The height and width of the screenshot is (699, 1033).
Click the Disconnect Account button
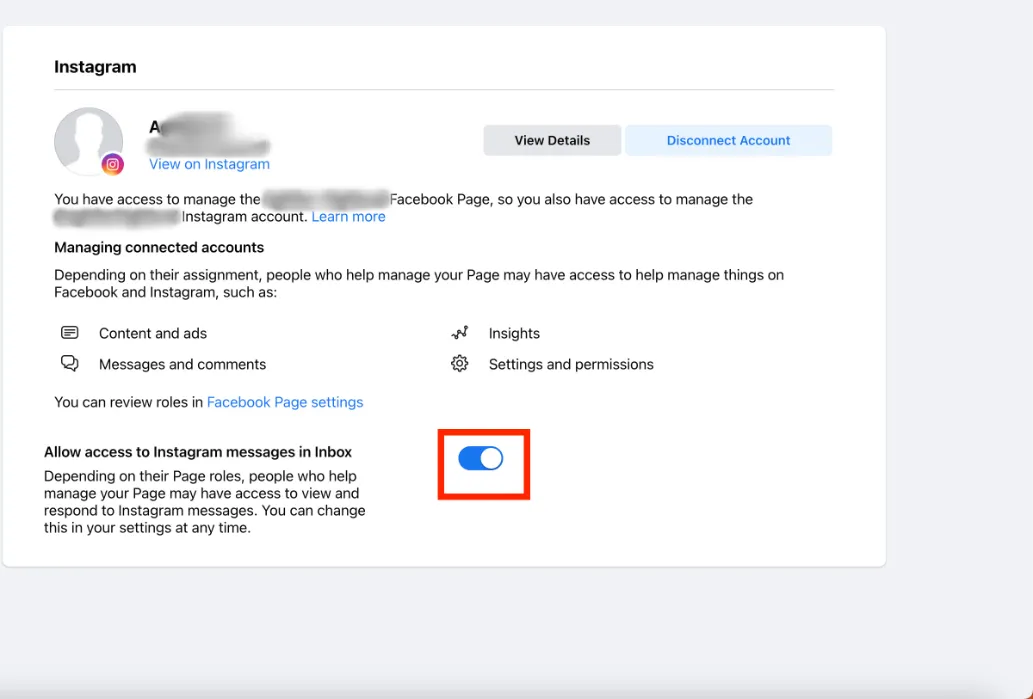[728, 140]
